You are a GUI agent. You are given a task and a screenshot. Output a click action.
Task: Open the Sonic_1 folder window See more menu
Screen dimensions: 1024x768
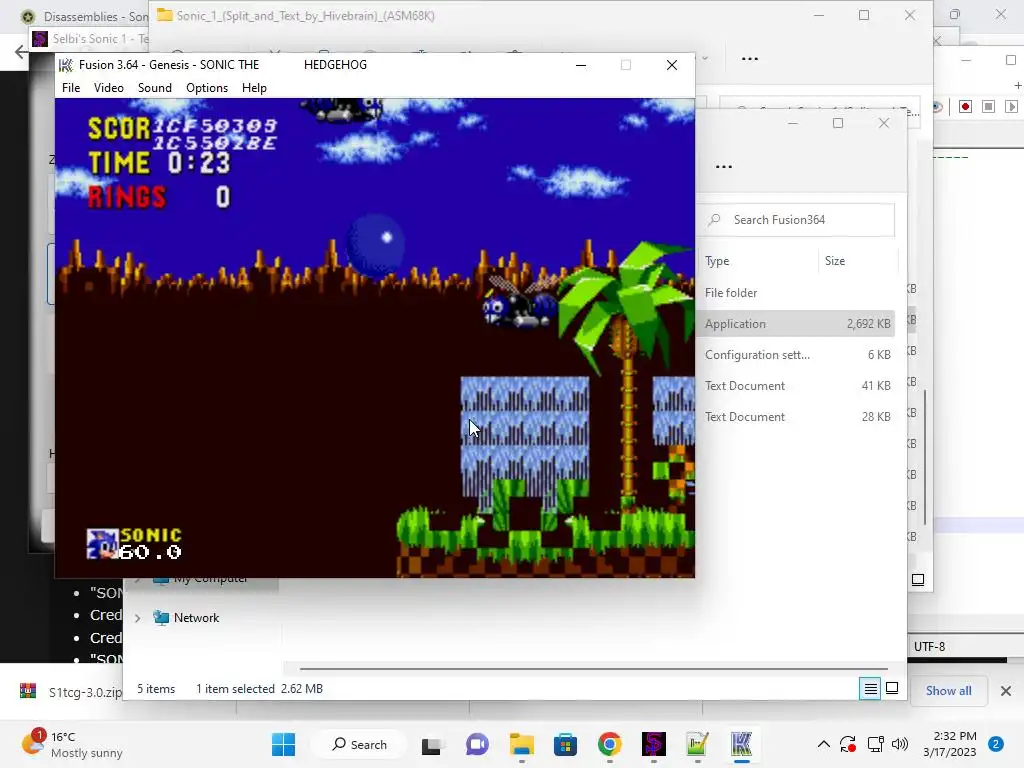[x=750, y=59]
